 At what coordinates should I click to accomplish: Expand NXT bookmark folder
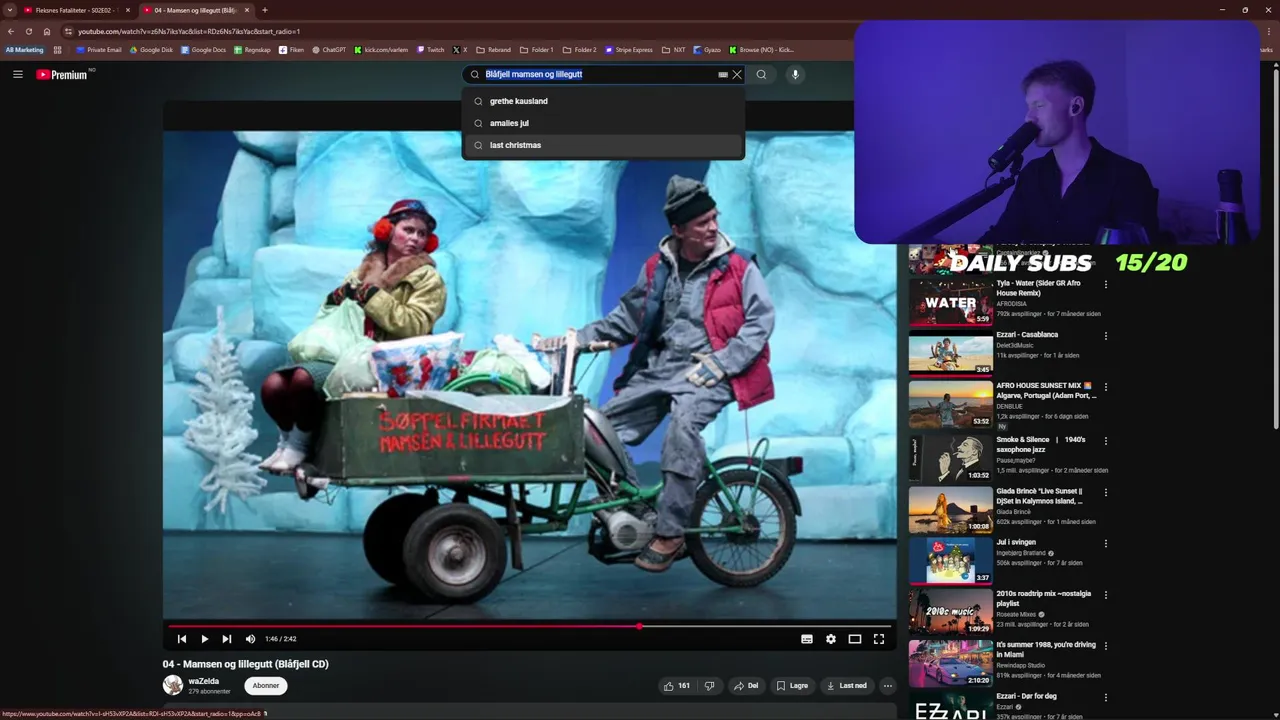pyautogui.click(x=674, y=49)
